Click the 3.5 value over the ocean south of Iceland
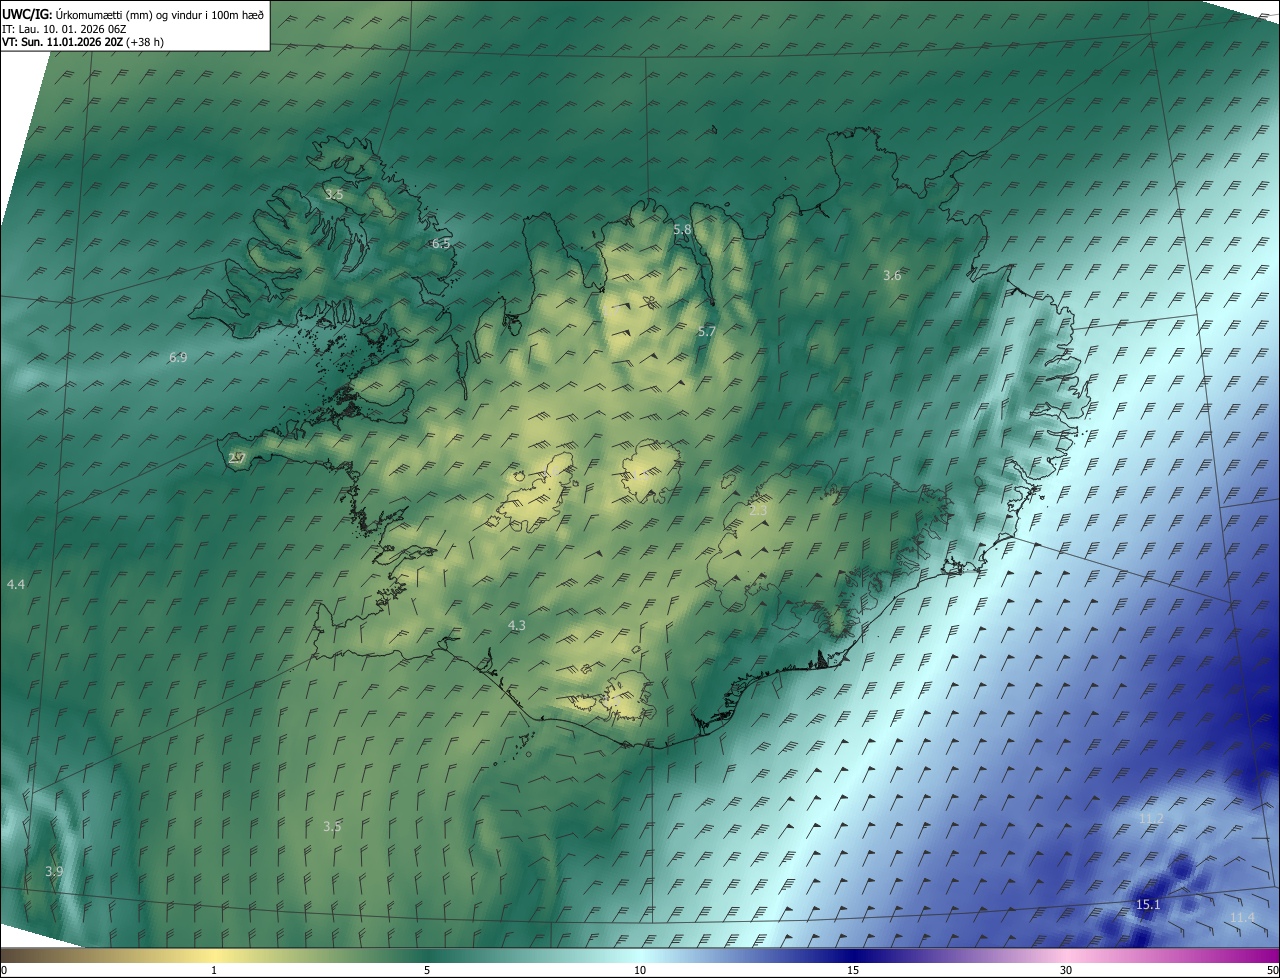Viewport: 1280px width, 978px height. point(332,826)
